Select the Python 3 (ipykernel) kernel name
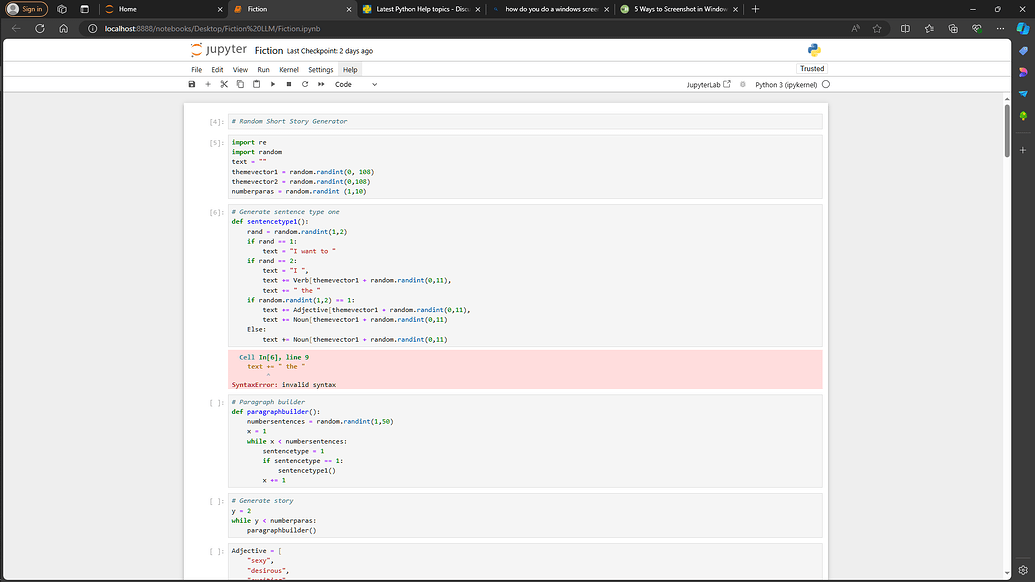 (785, 84)
